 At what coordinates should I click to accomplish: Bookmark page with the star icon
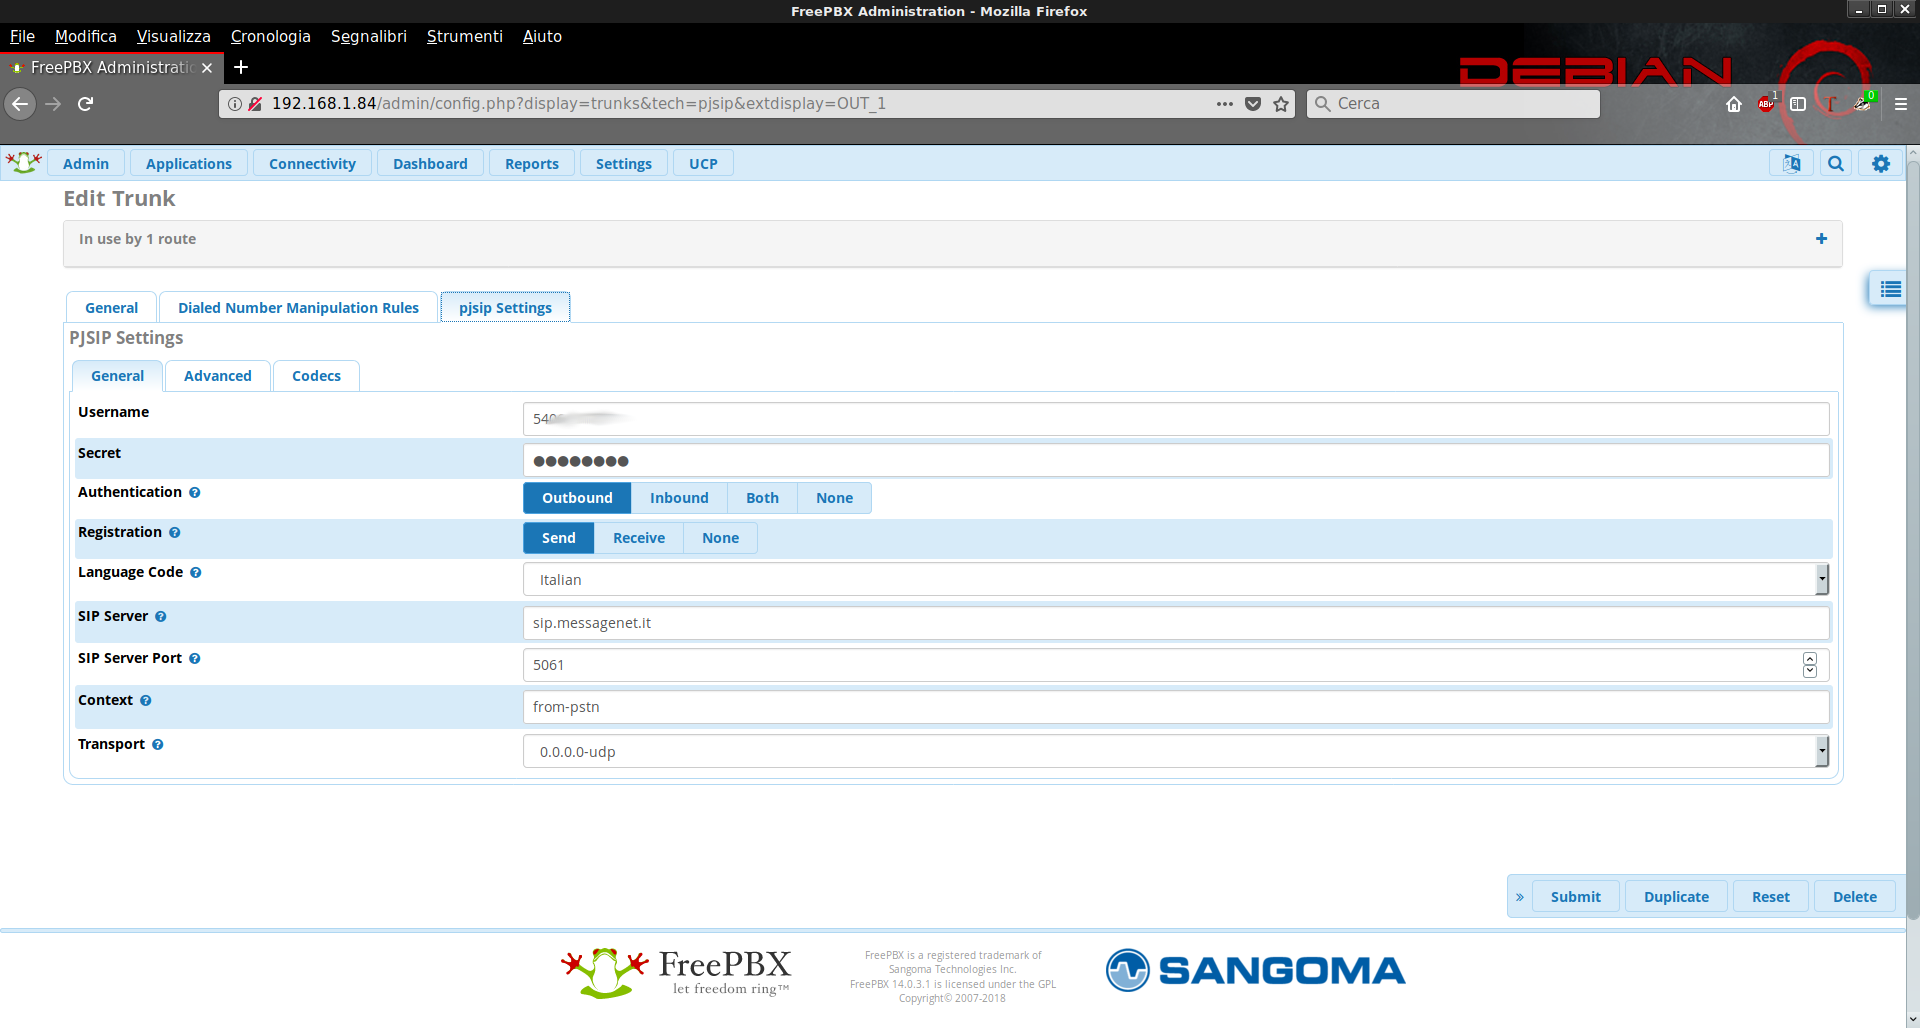(1281, 104)
